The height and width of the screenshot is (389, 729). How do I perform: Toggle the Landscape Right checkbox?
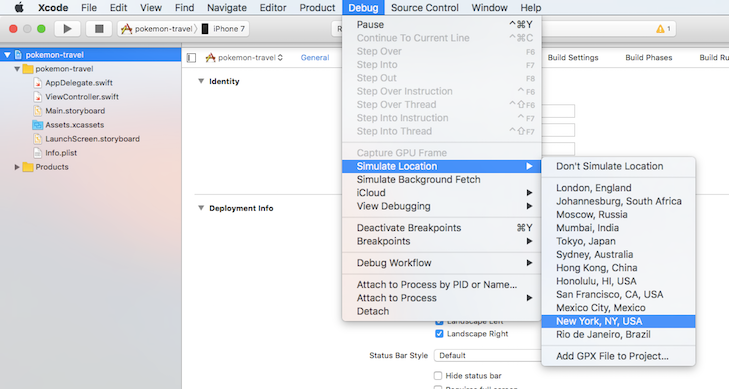(x=439, y=334)
